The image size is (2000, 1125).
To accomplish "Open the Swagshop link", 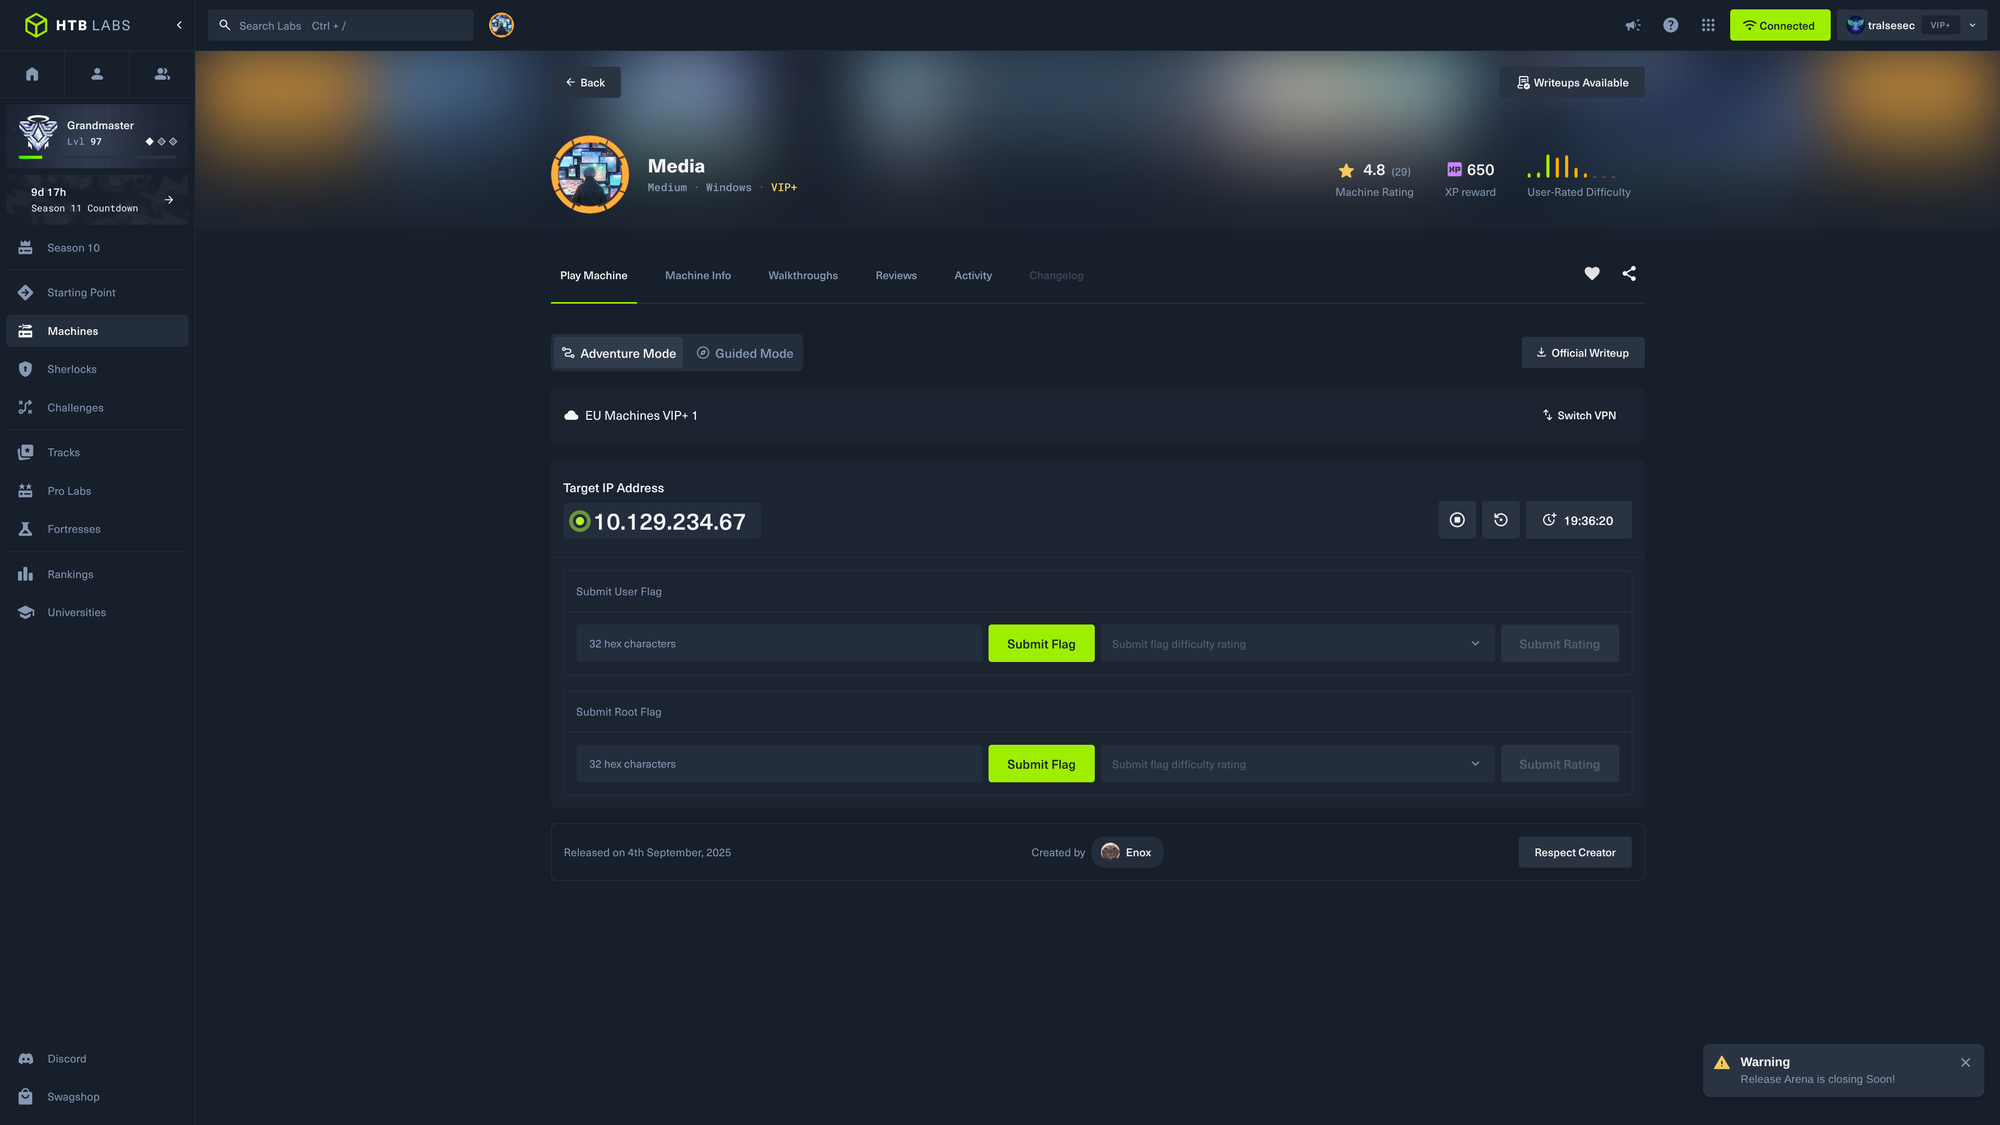I will pos(97,1097).
